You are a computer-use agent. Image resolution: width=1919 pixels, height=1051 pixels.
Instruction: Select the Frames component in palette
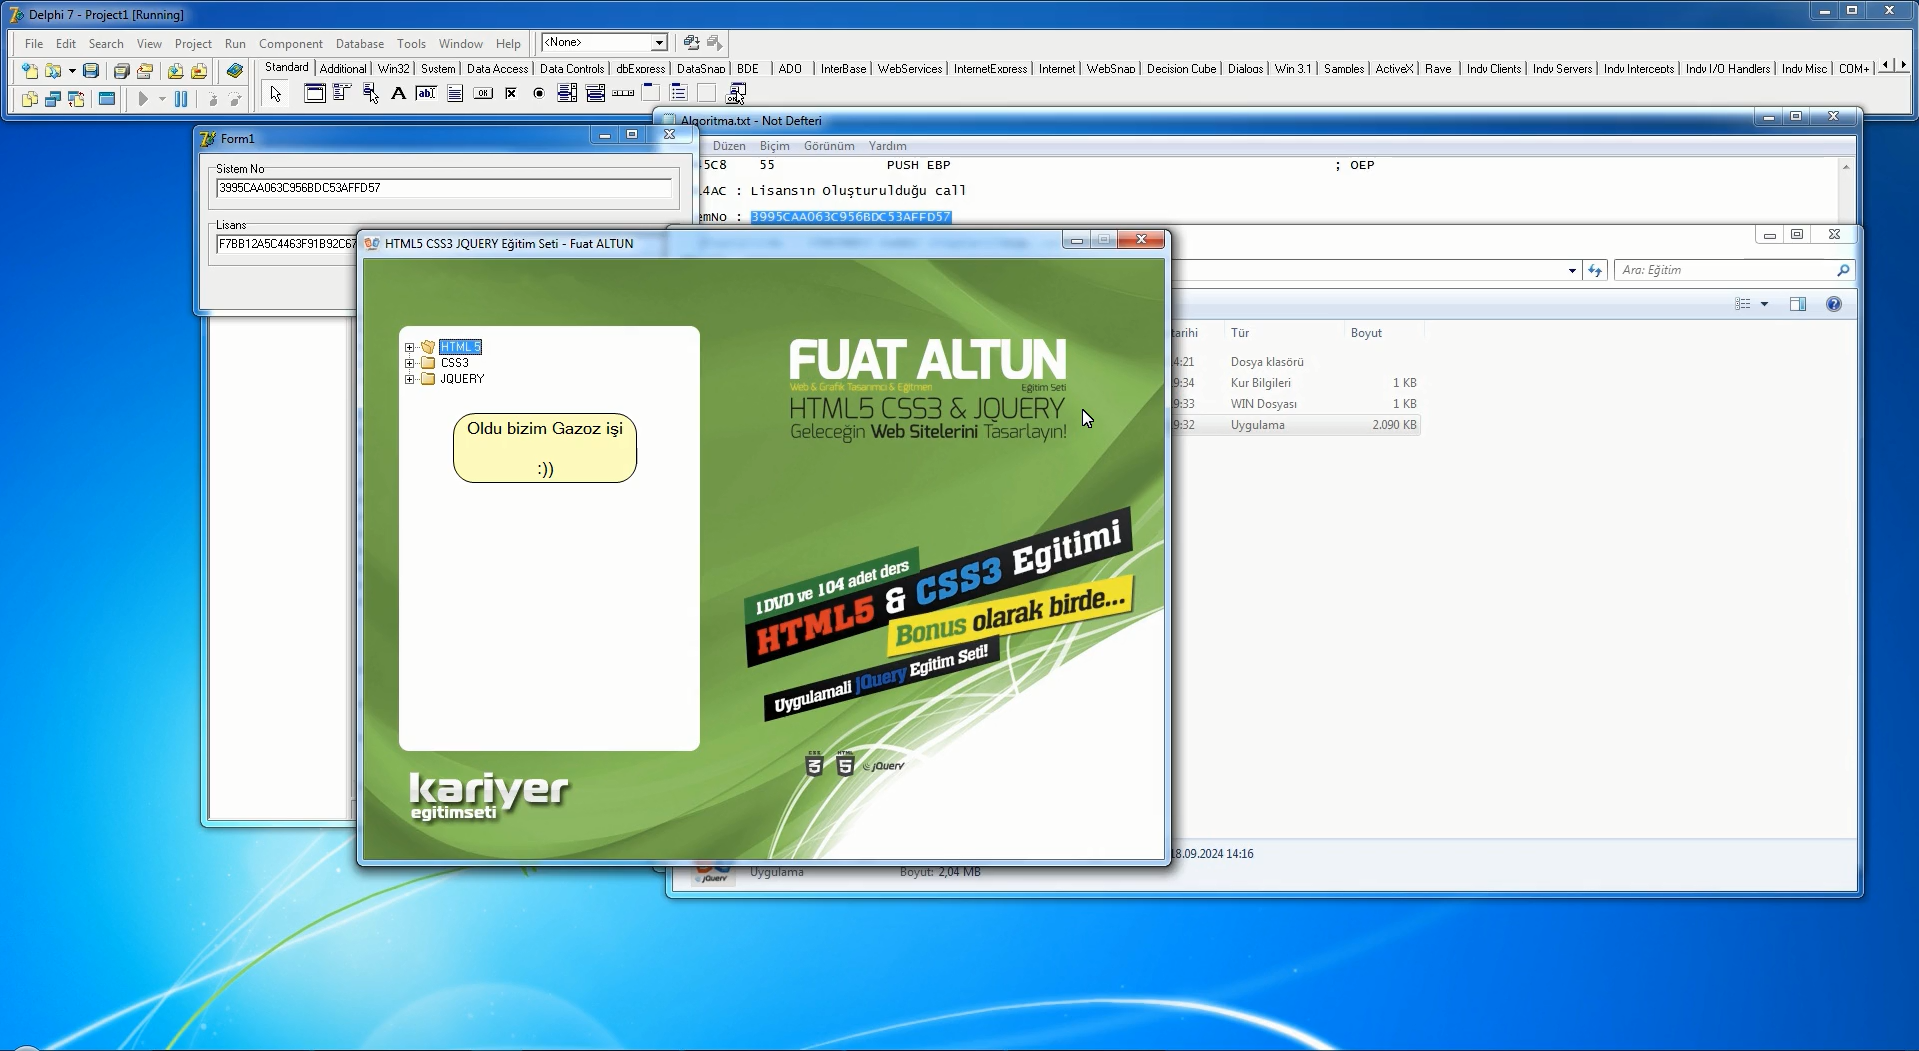314,94
